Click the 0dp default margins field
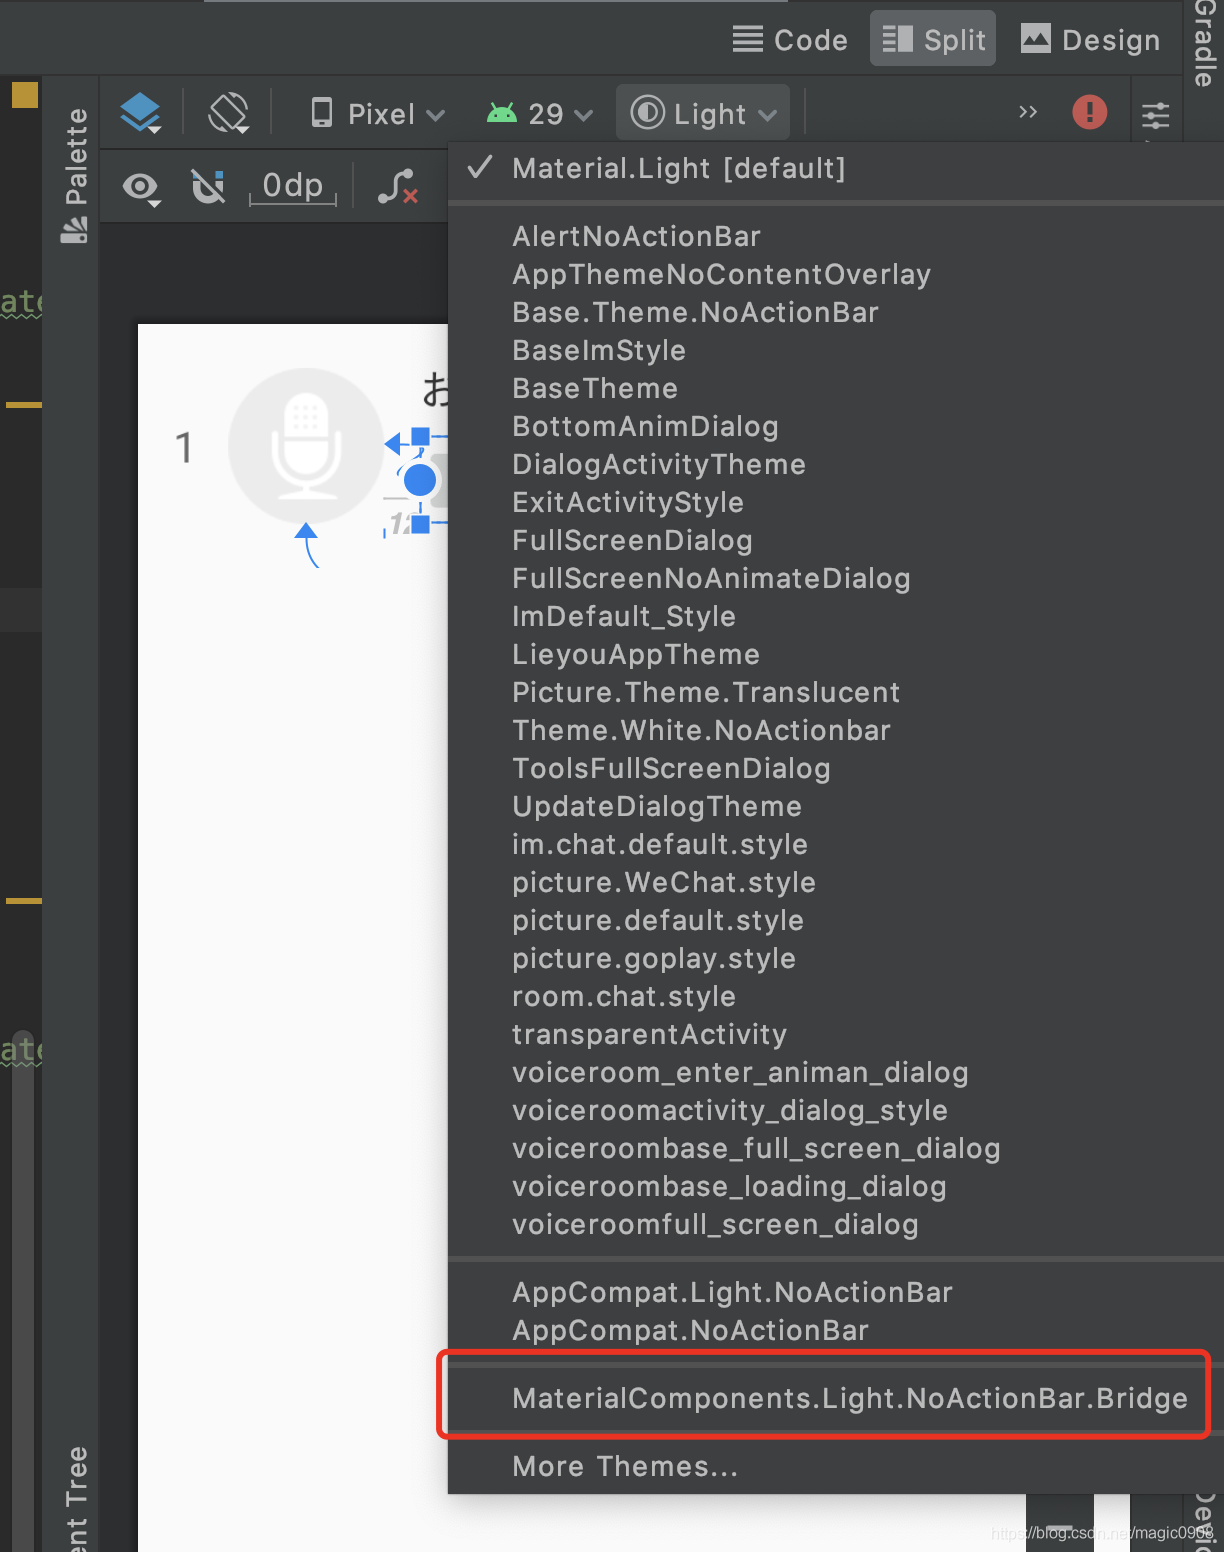The image size is (1224, 1552). click(293, 186)
